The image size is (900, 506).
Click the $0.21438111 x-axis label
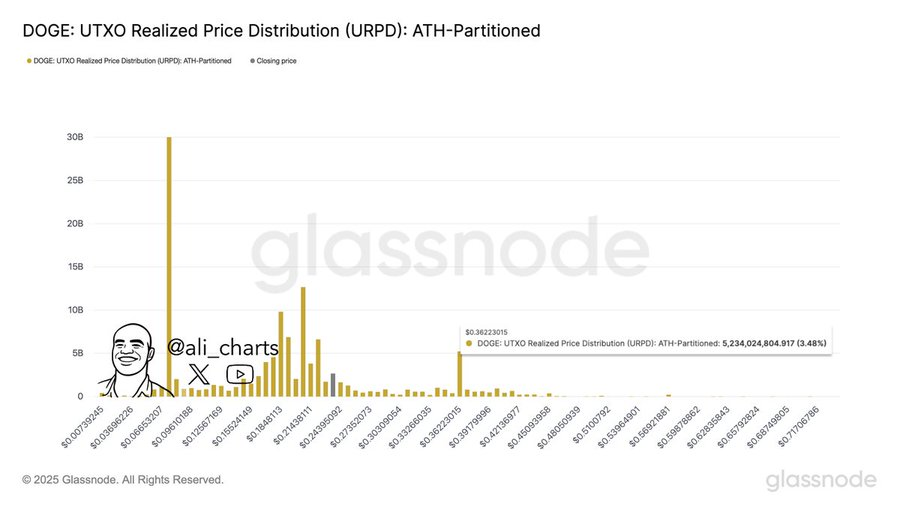click(292, 426)
